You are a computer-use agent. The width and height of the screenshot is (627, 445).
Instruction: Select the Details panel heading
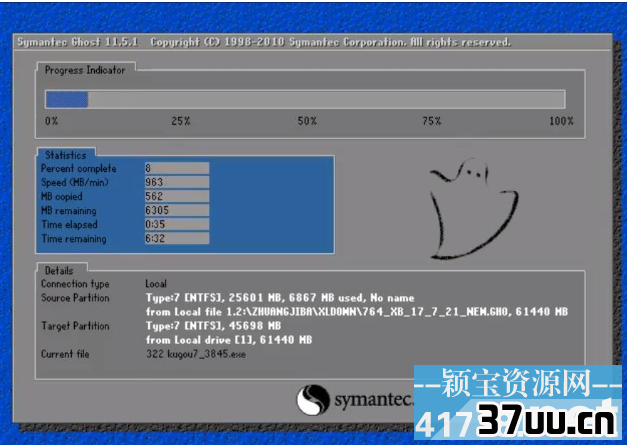(59, 271)
